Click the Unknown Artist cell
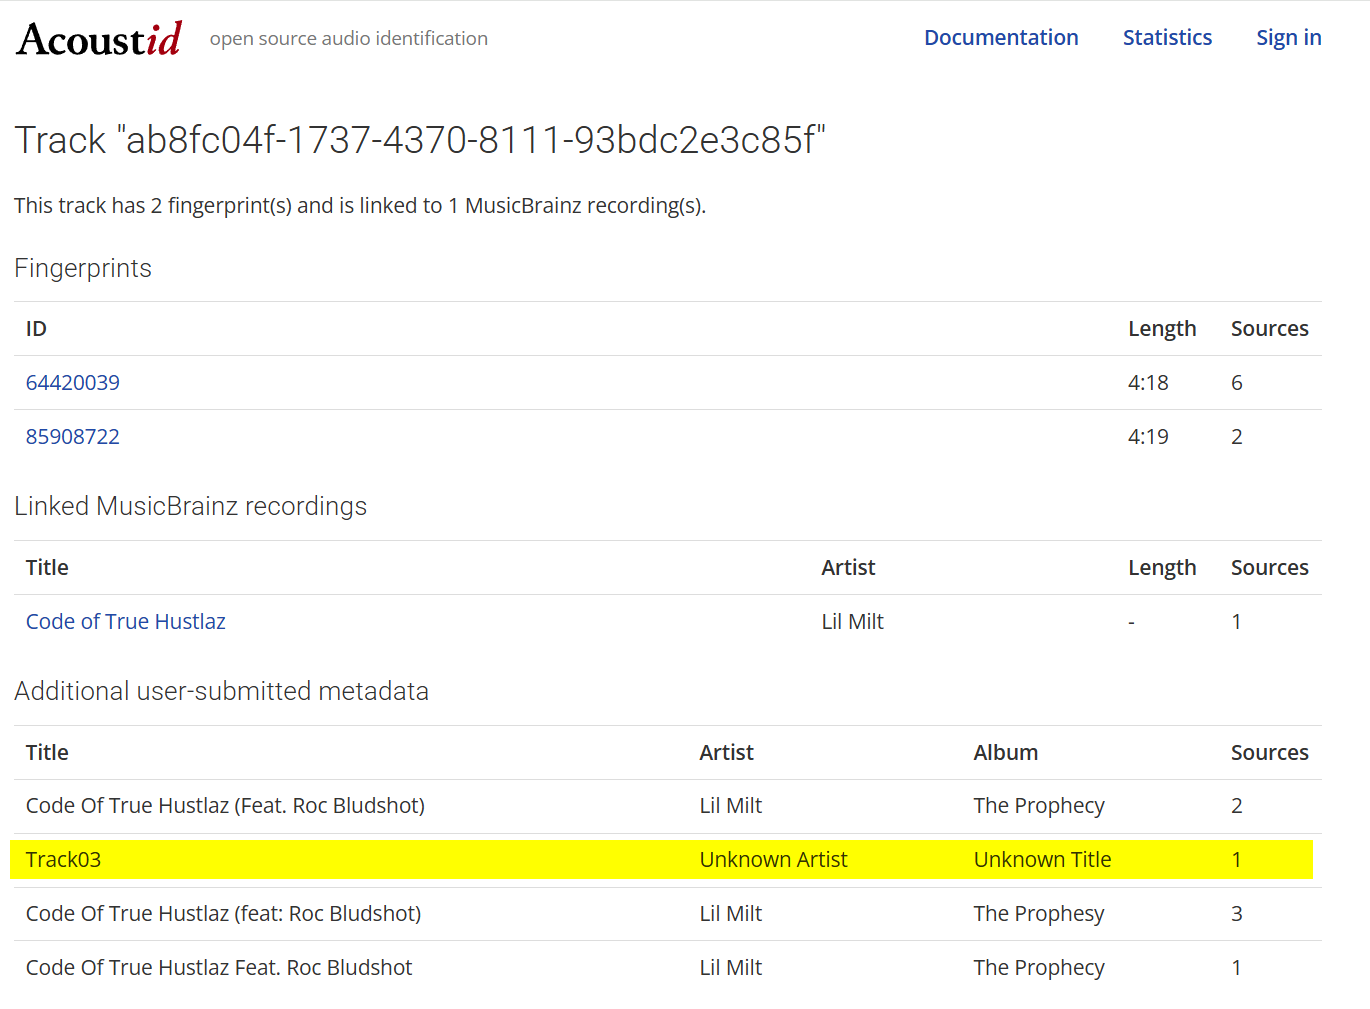Screen dimensions: 1370x1009 click(x=773, y=860)
